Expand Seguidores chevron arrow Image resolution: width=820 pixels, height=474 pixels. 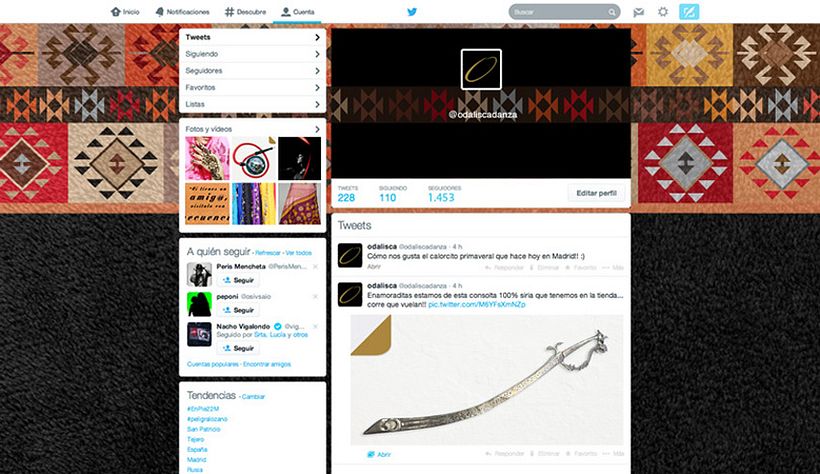317,71
